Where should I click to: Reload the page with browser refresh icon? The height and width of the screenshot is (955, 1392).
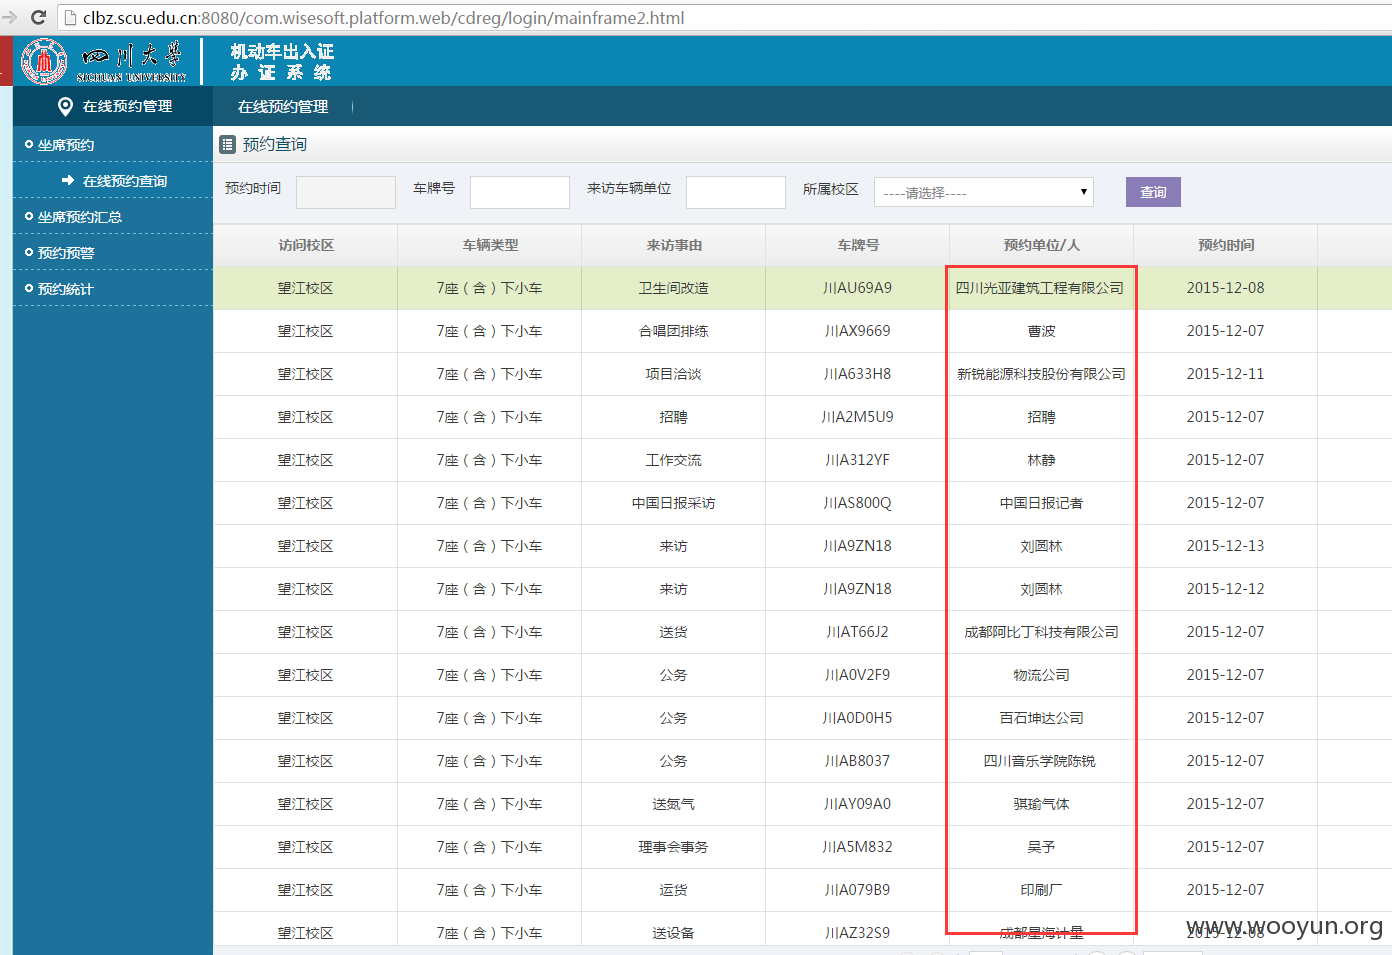pos(39,17)
